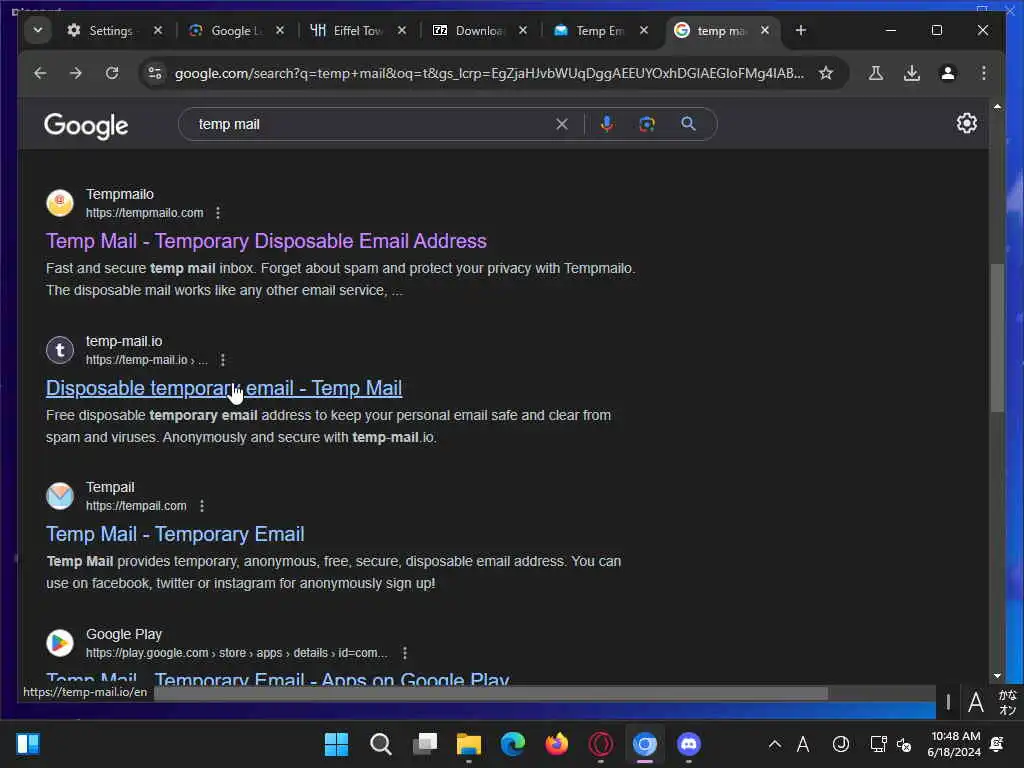Show hidden system tray icons

(x=775, y=744)
